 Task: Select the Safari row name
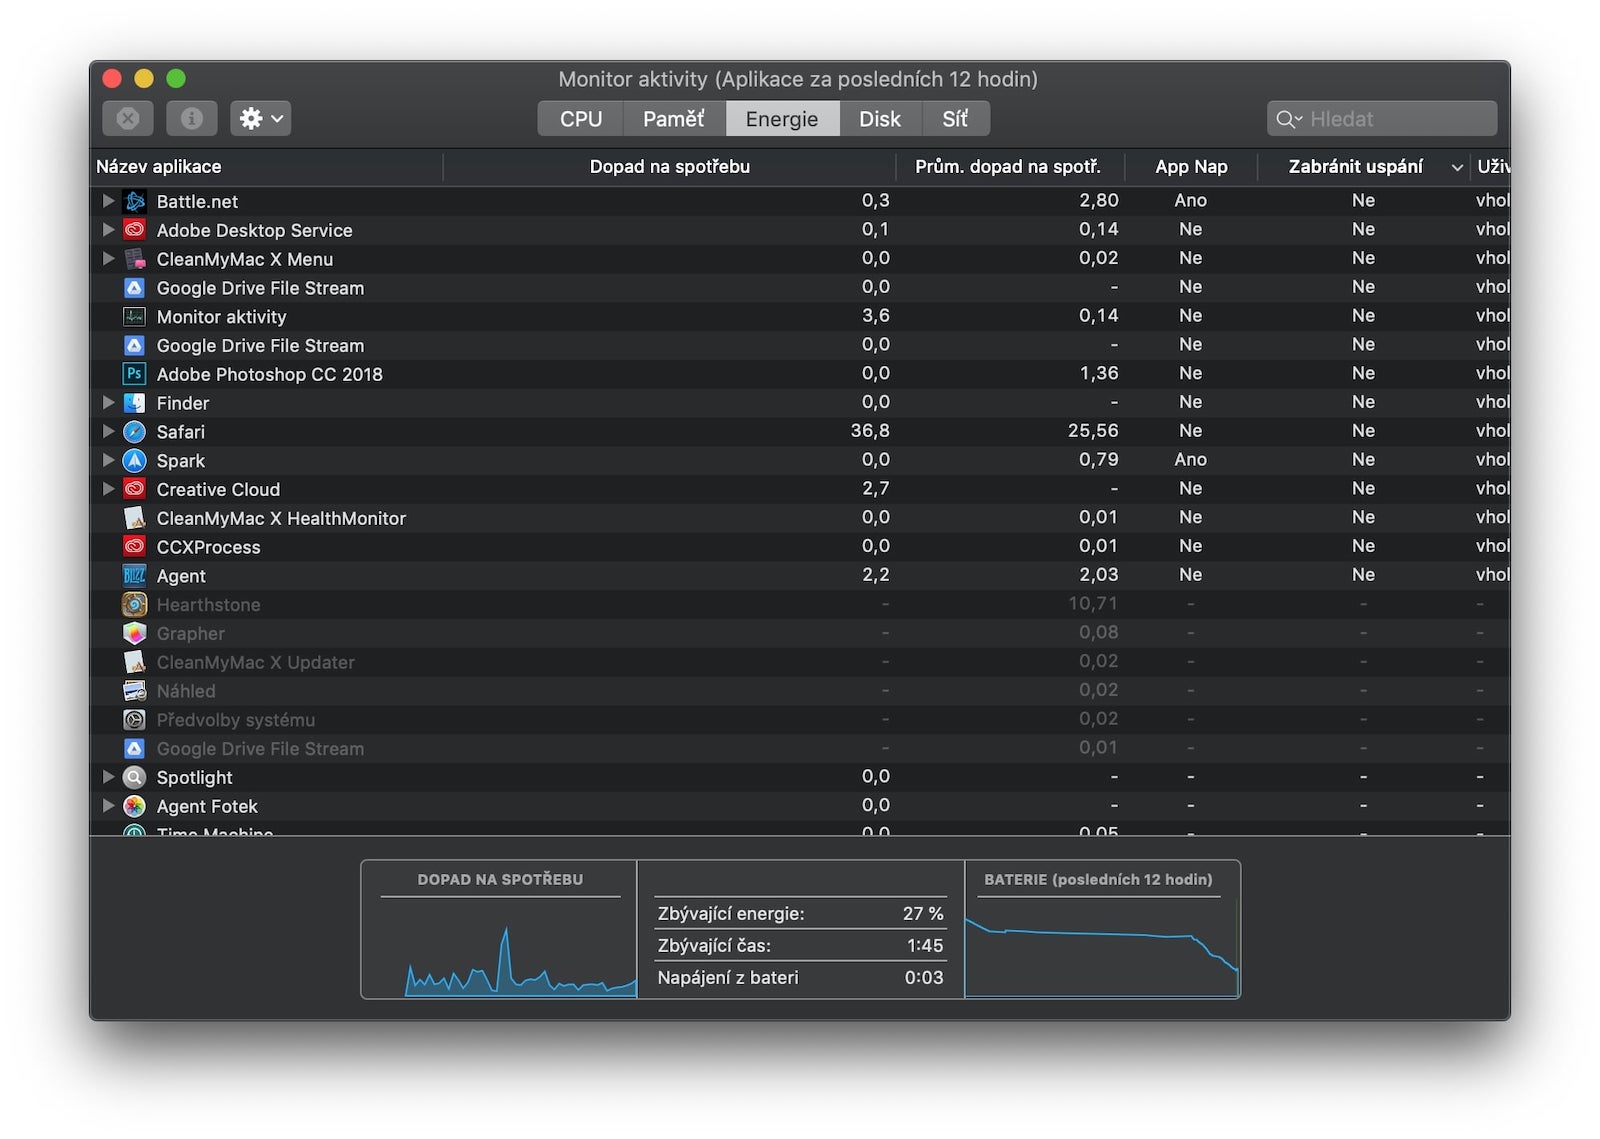pos(181,432)
